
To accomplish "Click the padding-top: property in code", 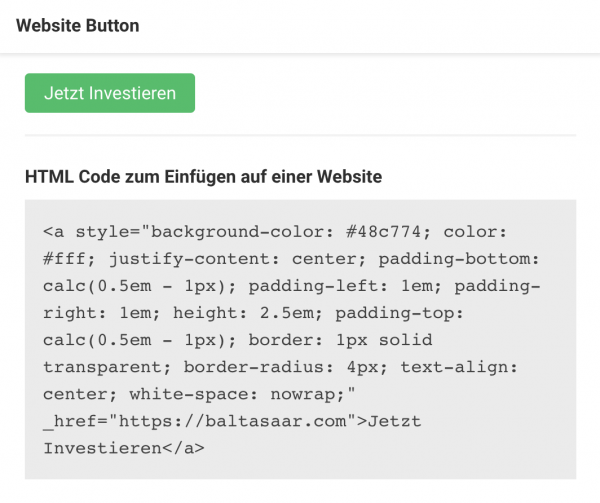I will tap(399, 313).
